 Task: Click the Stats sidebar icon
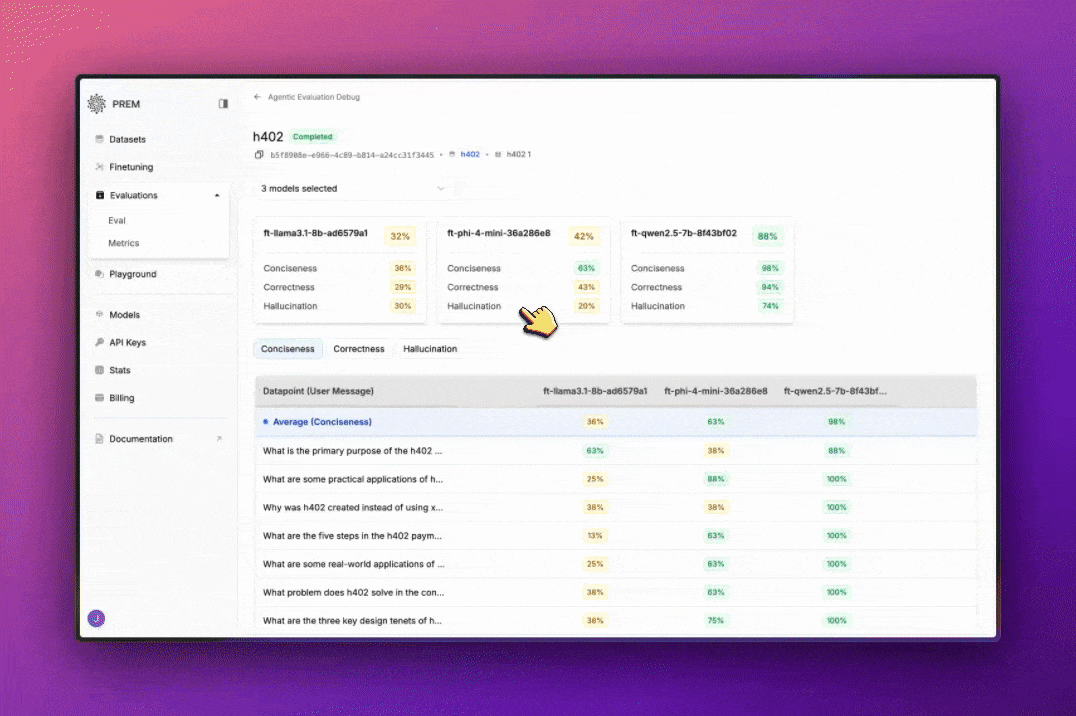click(x=100, y=370)
